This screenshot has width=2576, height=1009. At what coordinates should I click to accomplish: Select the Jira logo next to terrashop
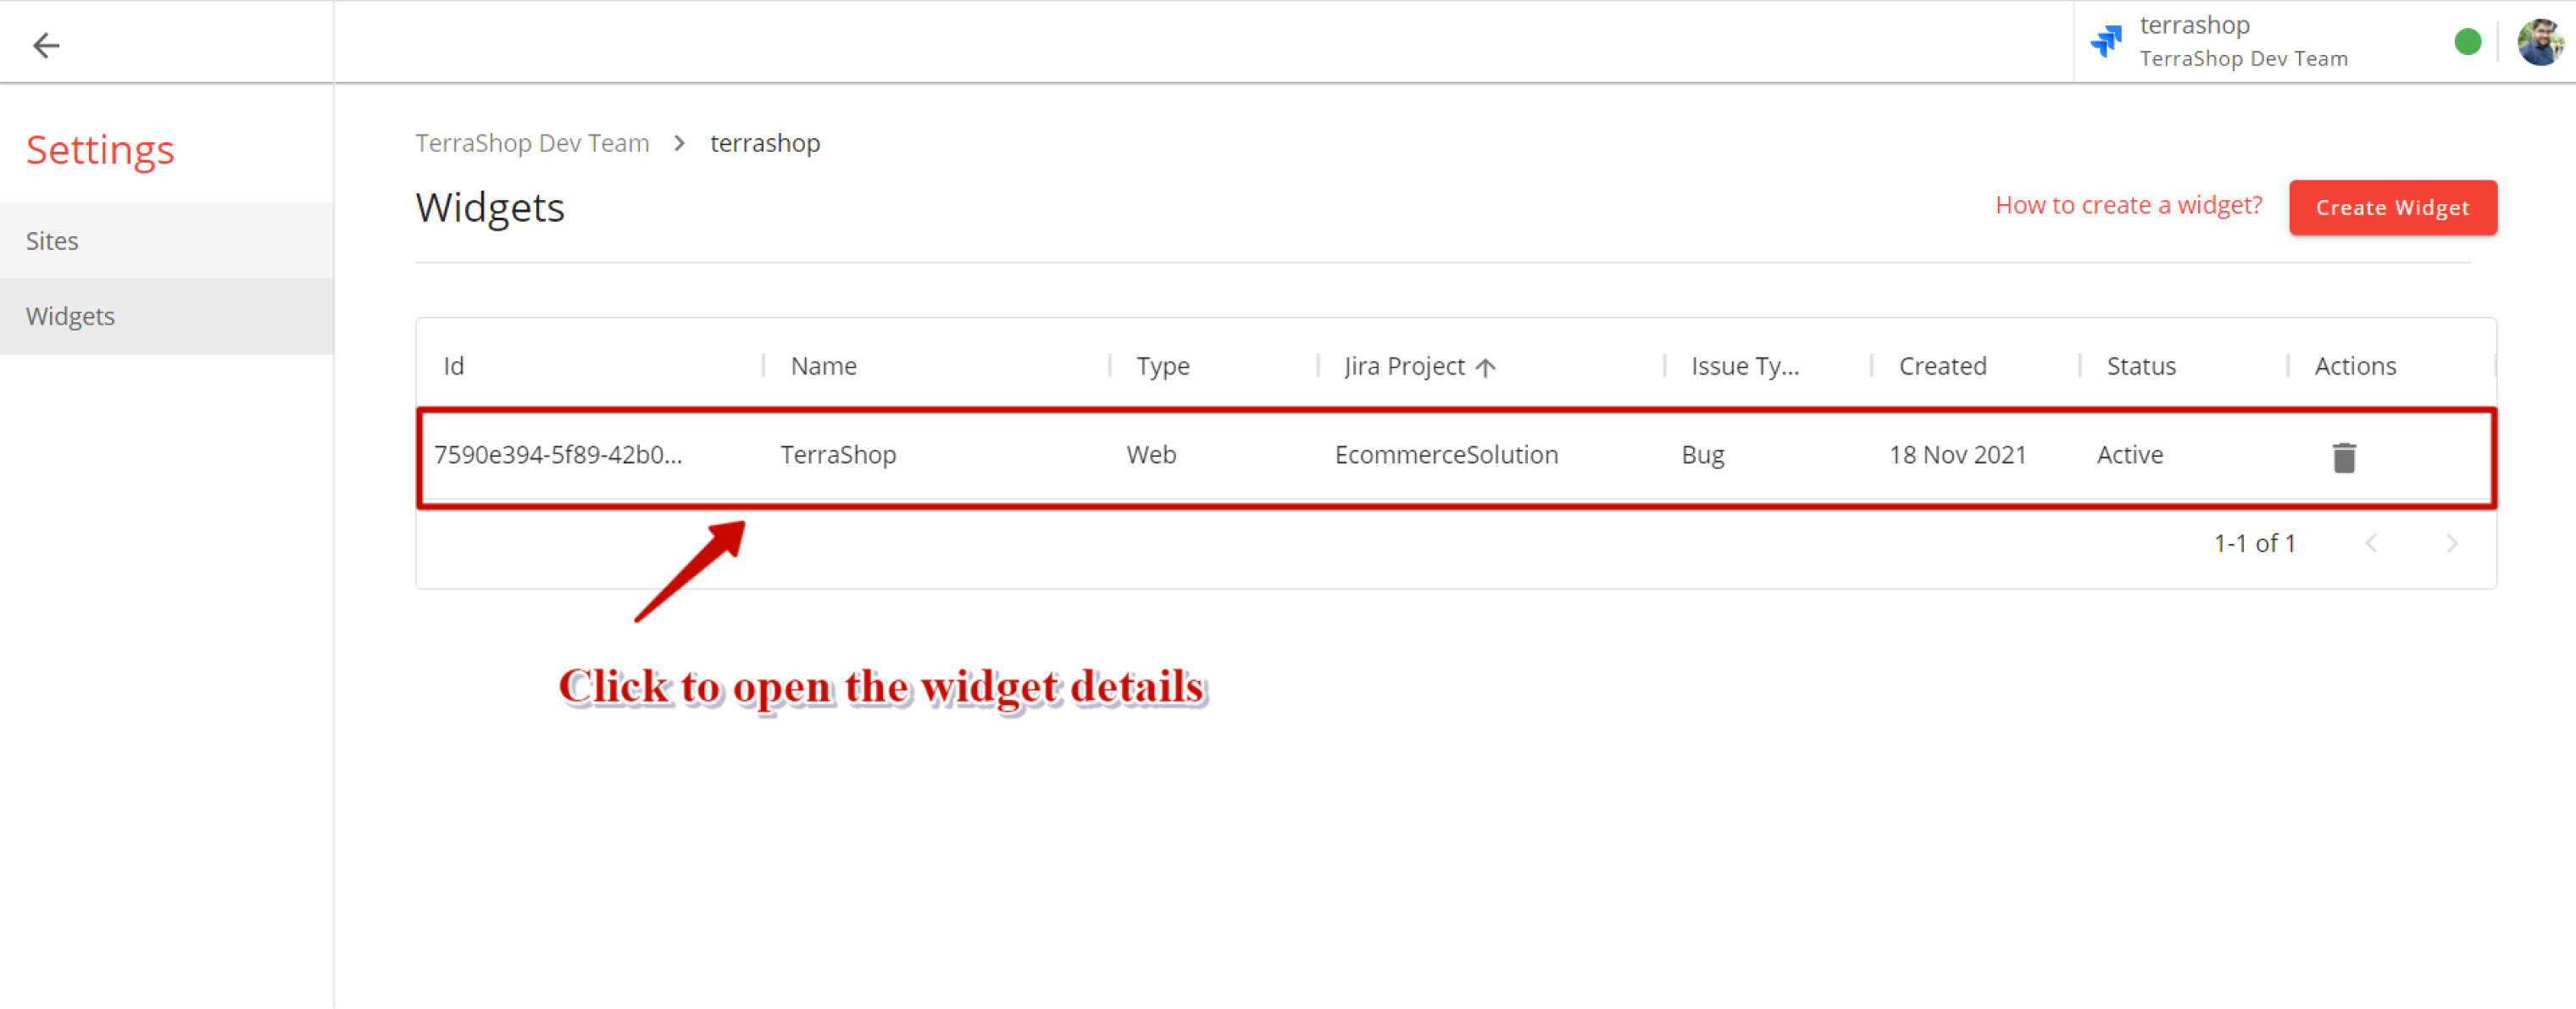pyautogui.click(x=2106, y=41)
